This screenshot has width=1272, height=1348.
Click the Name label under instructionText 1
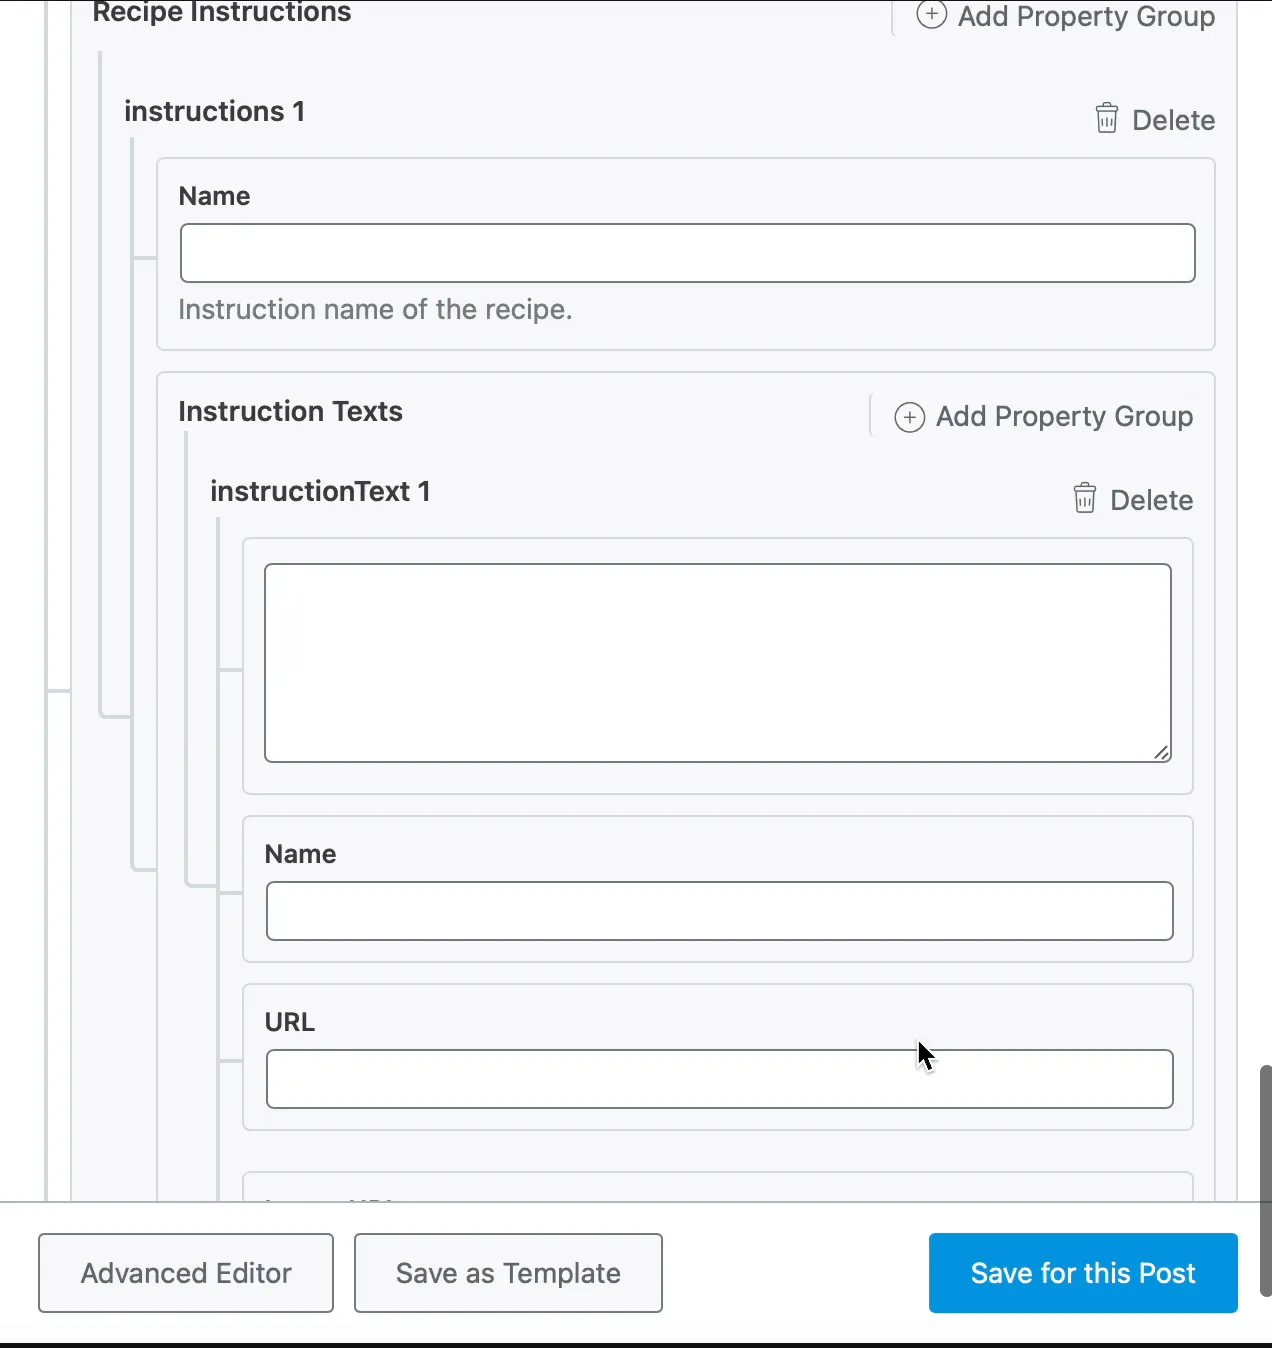[x=300, y=854]
